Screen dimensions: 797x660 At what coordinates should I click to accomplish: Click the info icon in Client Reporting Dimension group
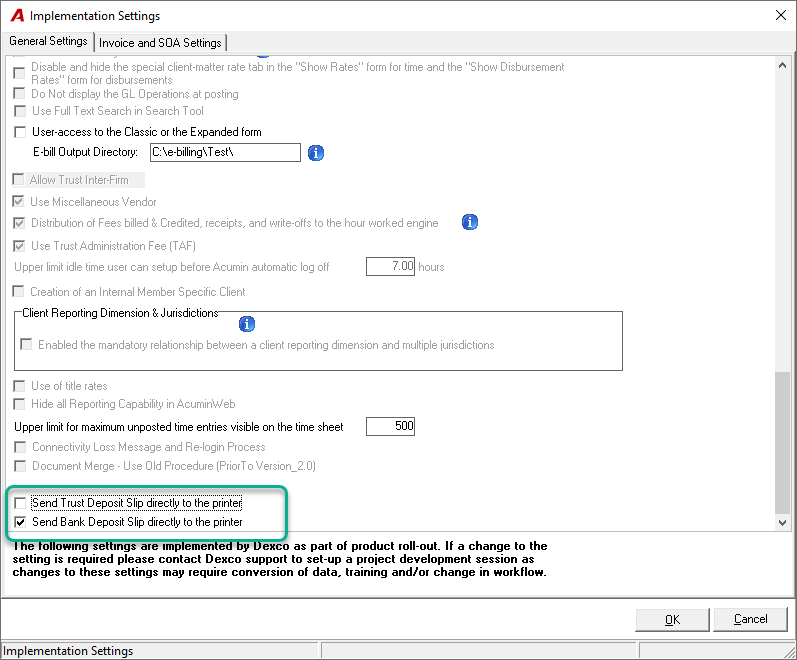[x=247, y=324]
